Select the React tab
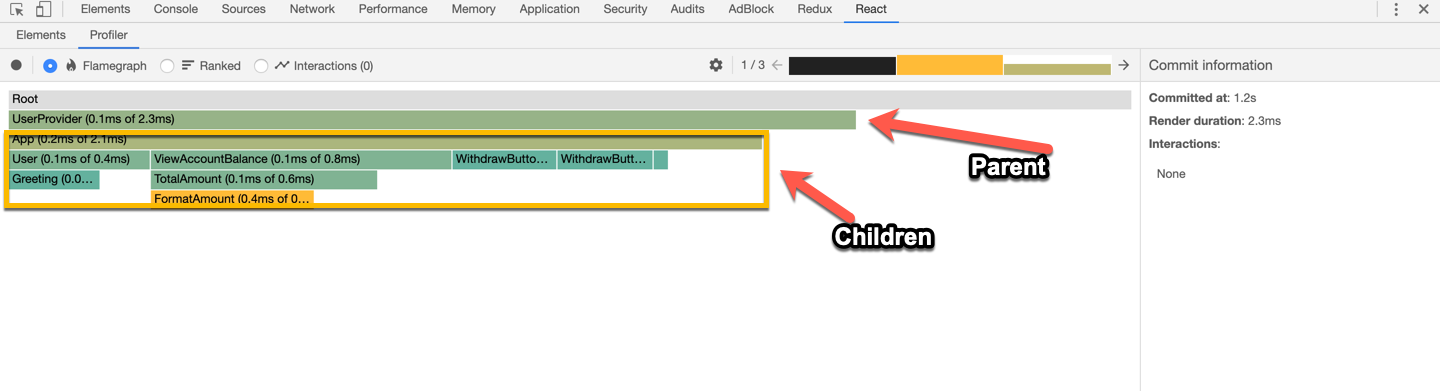Viewport: 1440px width, 391px height. click(871, 9)
